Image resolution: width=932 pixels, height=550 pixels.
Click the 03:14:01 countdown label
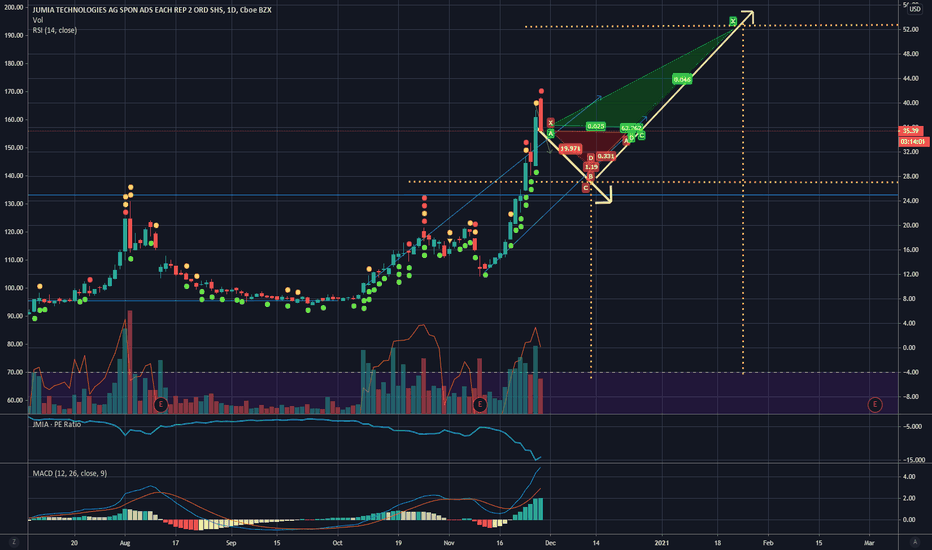pyautogui.click(x=912, y=142)
